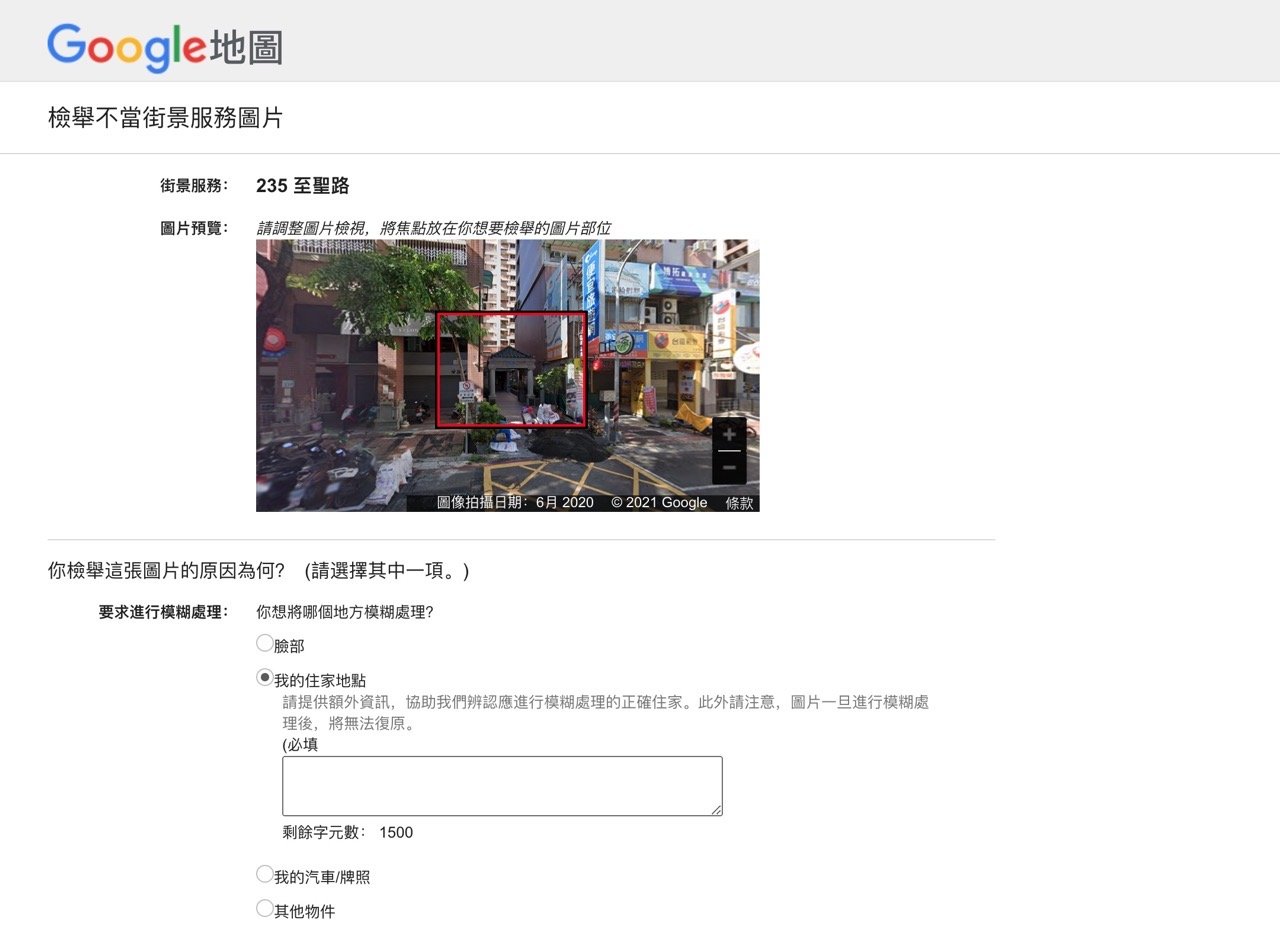The image size is (1280, 948).
Task: Click the required details text box
Action: point(502,786)
